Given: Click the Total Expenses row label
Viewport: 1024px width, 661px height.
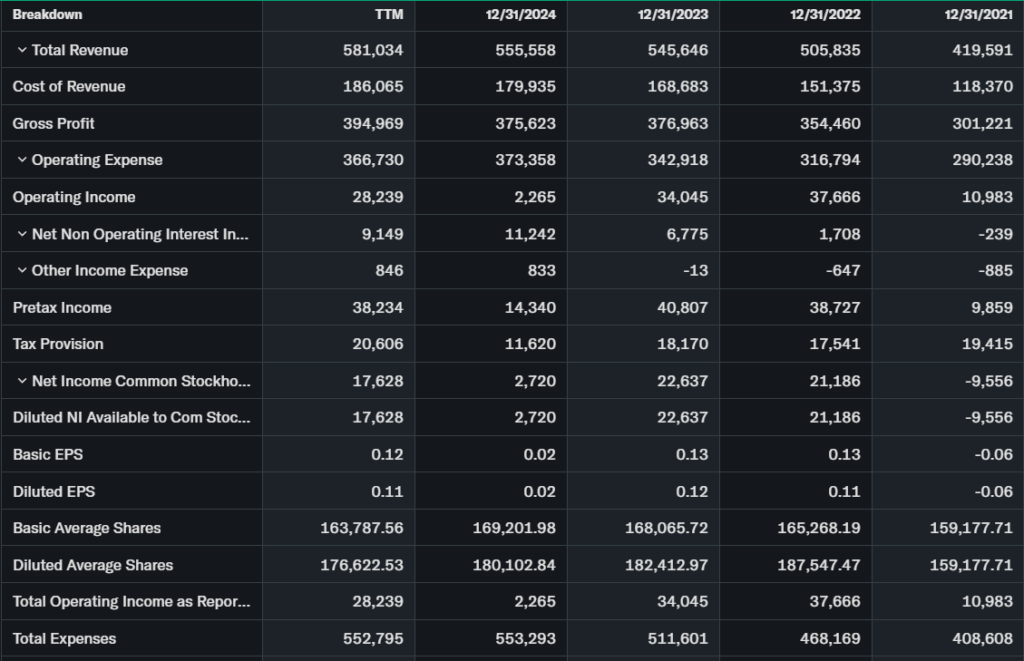Looking at the screenshot, I should tap(64, 639).
